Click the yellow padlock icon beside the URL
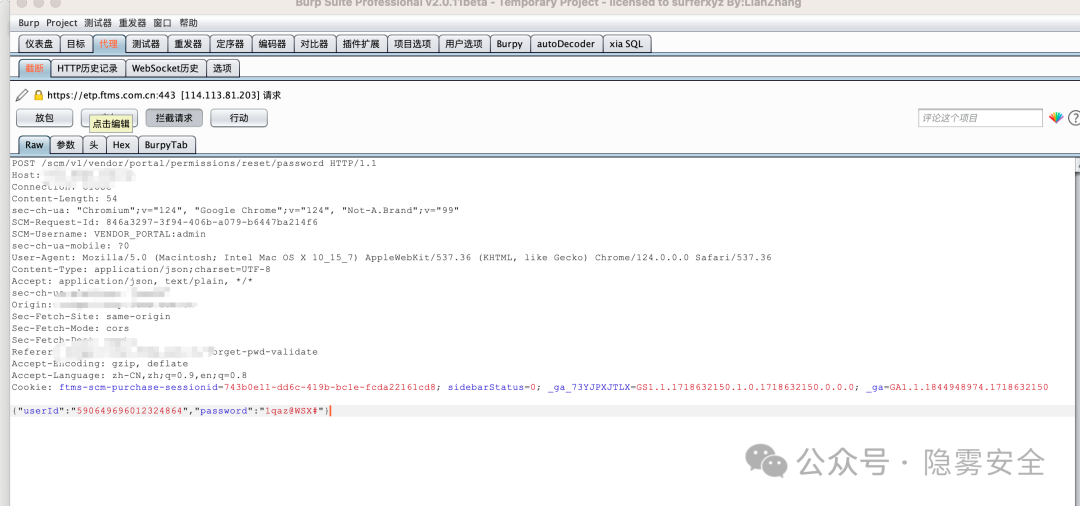 click(39, 95)
